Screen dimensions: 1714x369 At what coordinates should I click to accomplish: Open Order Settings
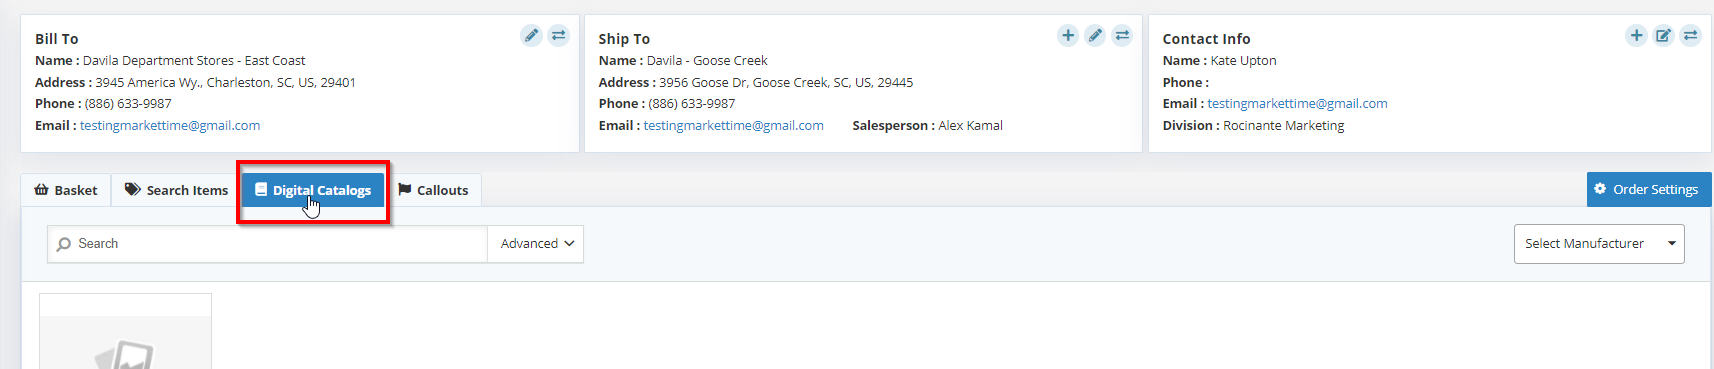pyautogui.click(x=1649, y=189)
